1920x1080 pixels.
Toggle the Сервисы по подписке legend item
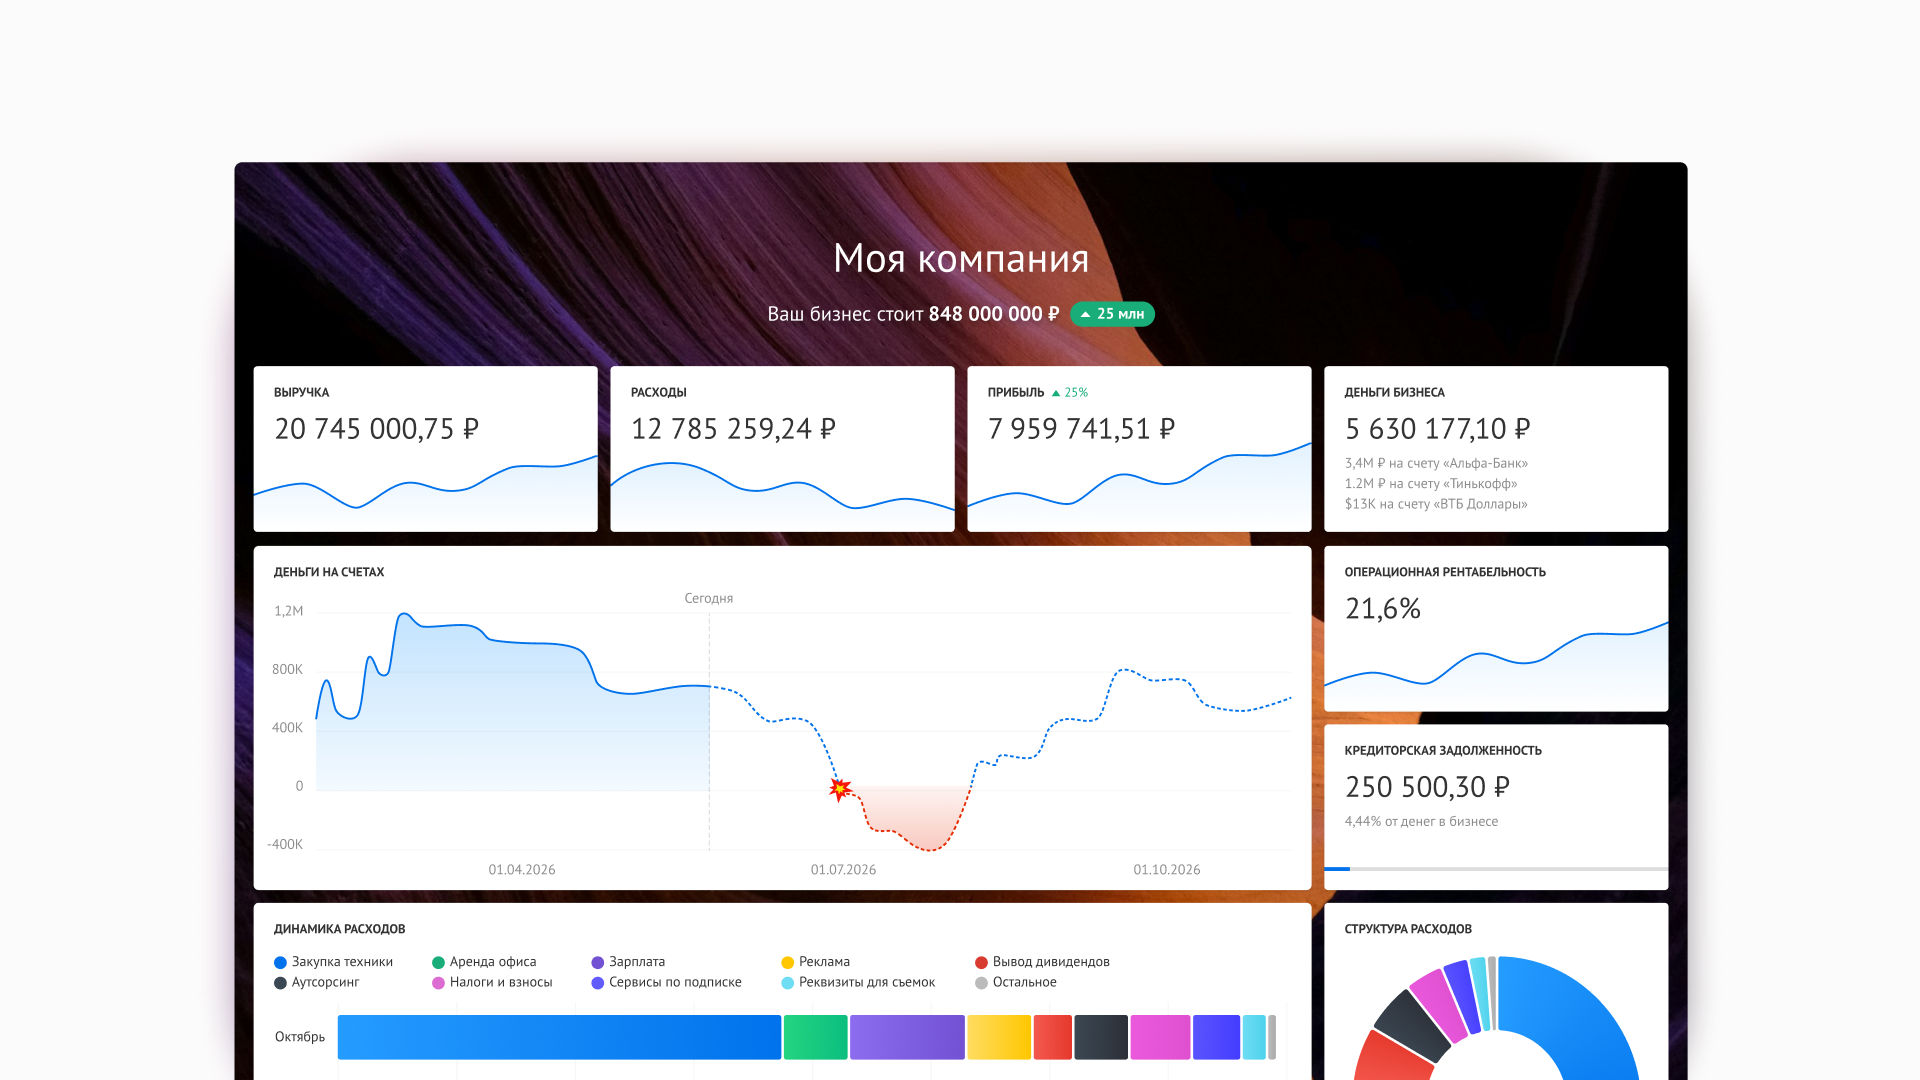666,982
